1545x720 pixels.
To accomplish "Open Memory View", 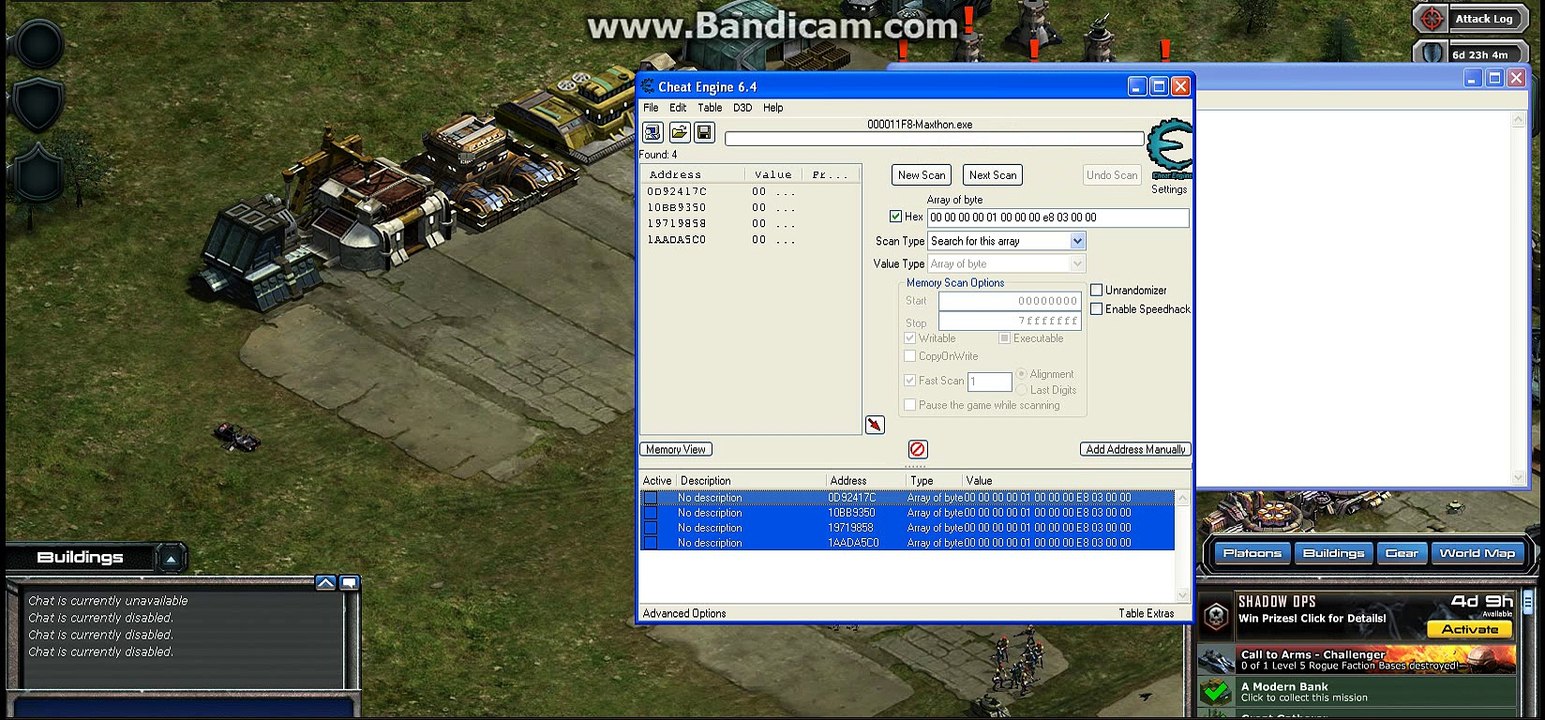I will (x=676, y=449).
